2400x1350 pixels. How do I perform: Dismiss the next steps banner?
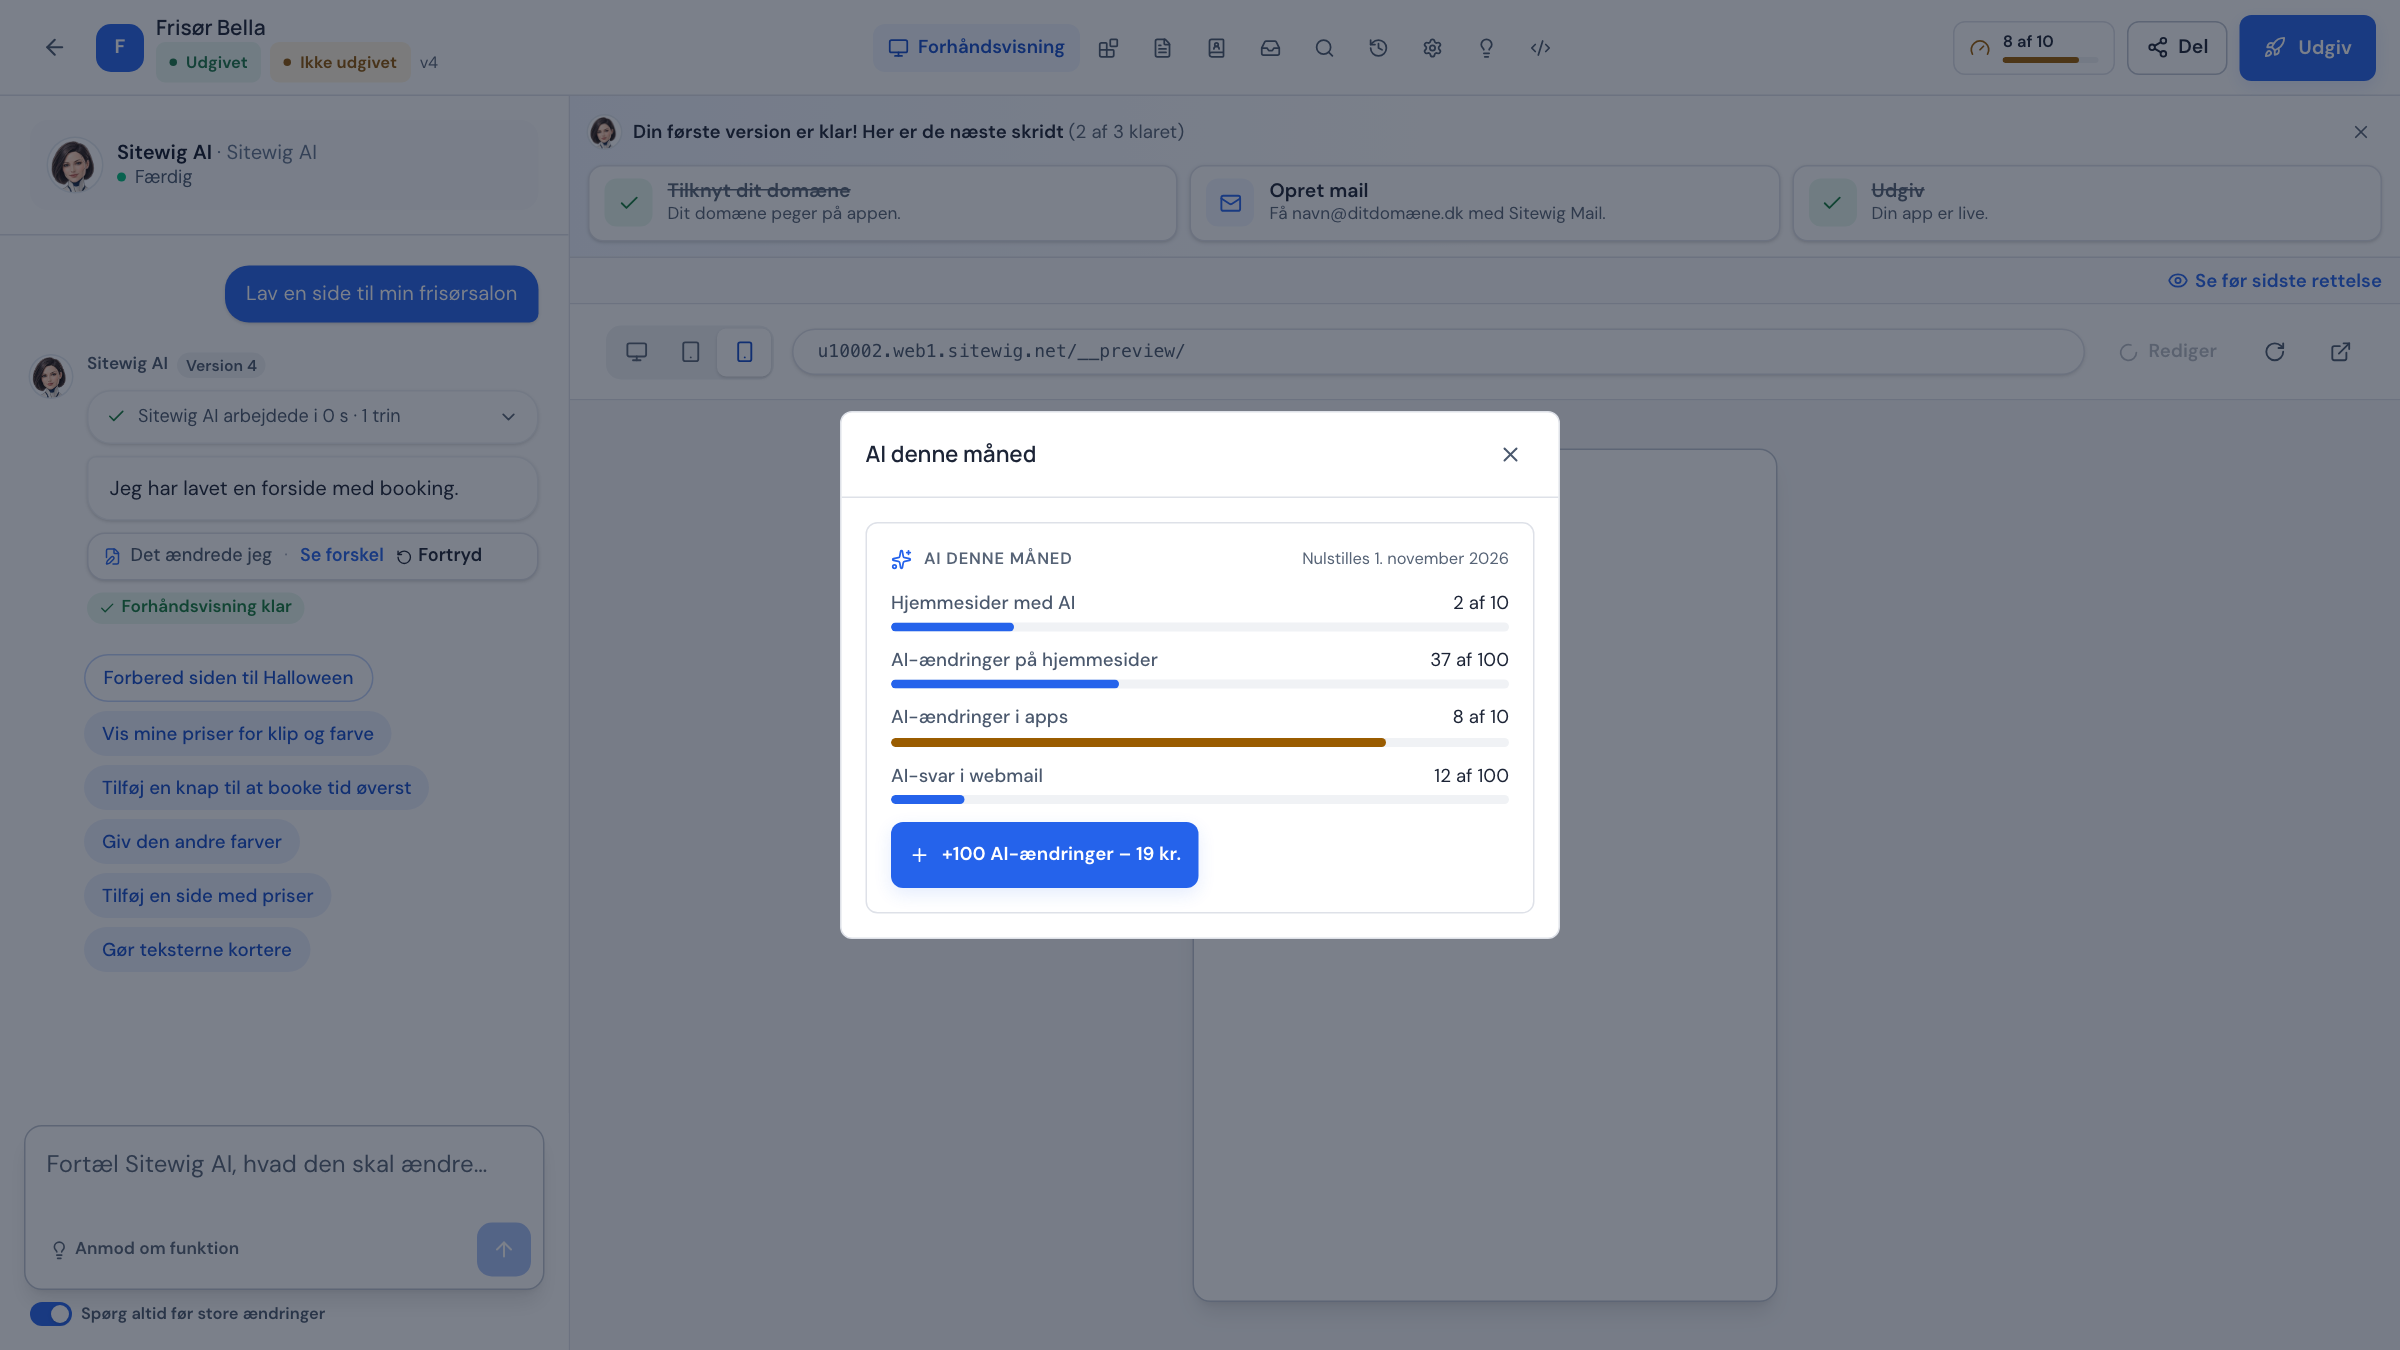point(2360,132)
